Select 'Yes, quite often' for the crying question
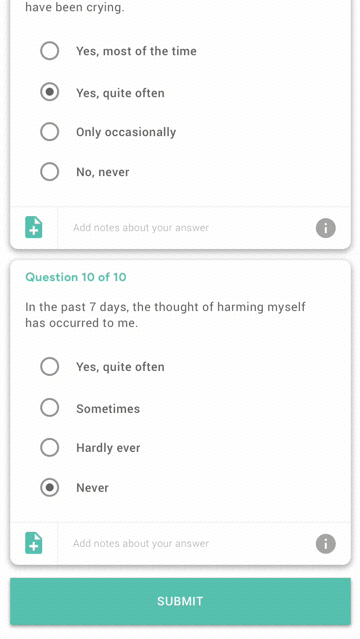 point(49,92)
